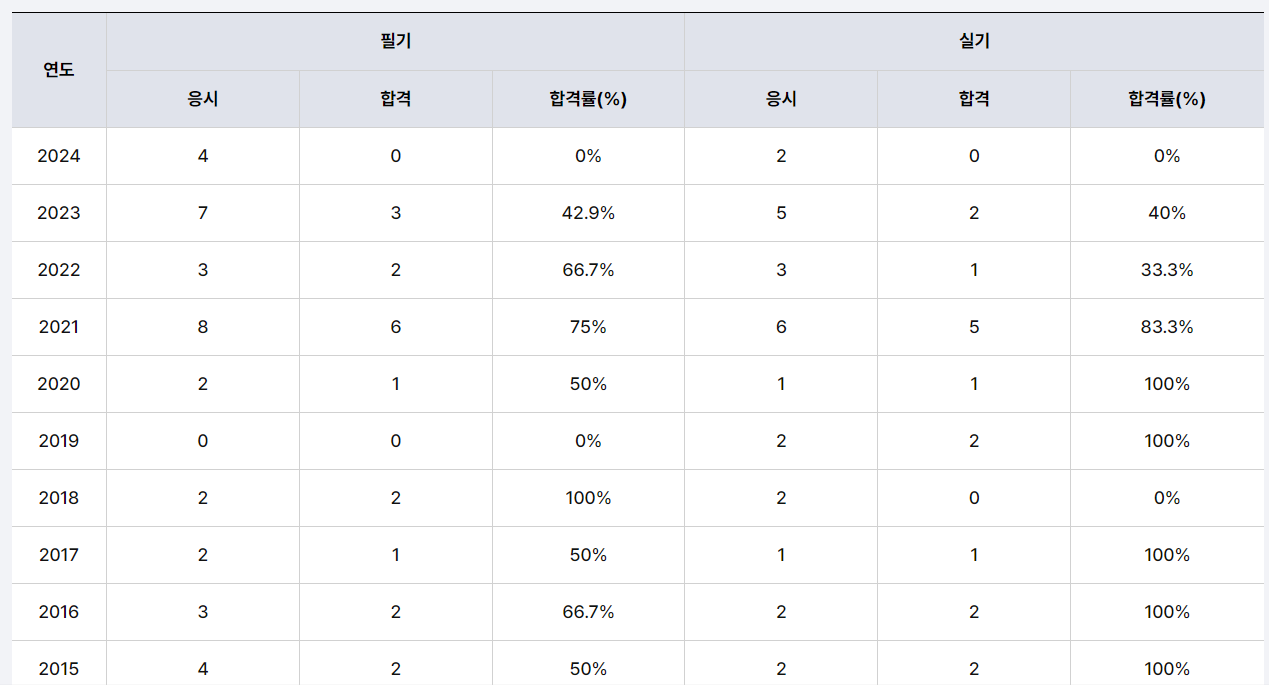Select the 2024 year cell
Viewport: 1269px width, 685px height.
pos(59,156)
